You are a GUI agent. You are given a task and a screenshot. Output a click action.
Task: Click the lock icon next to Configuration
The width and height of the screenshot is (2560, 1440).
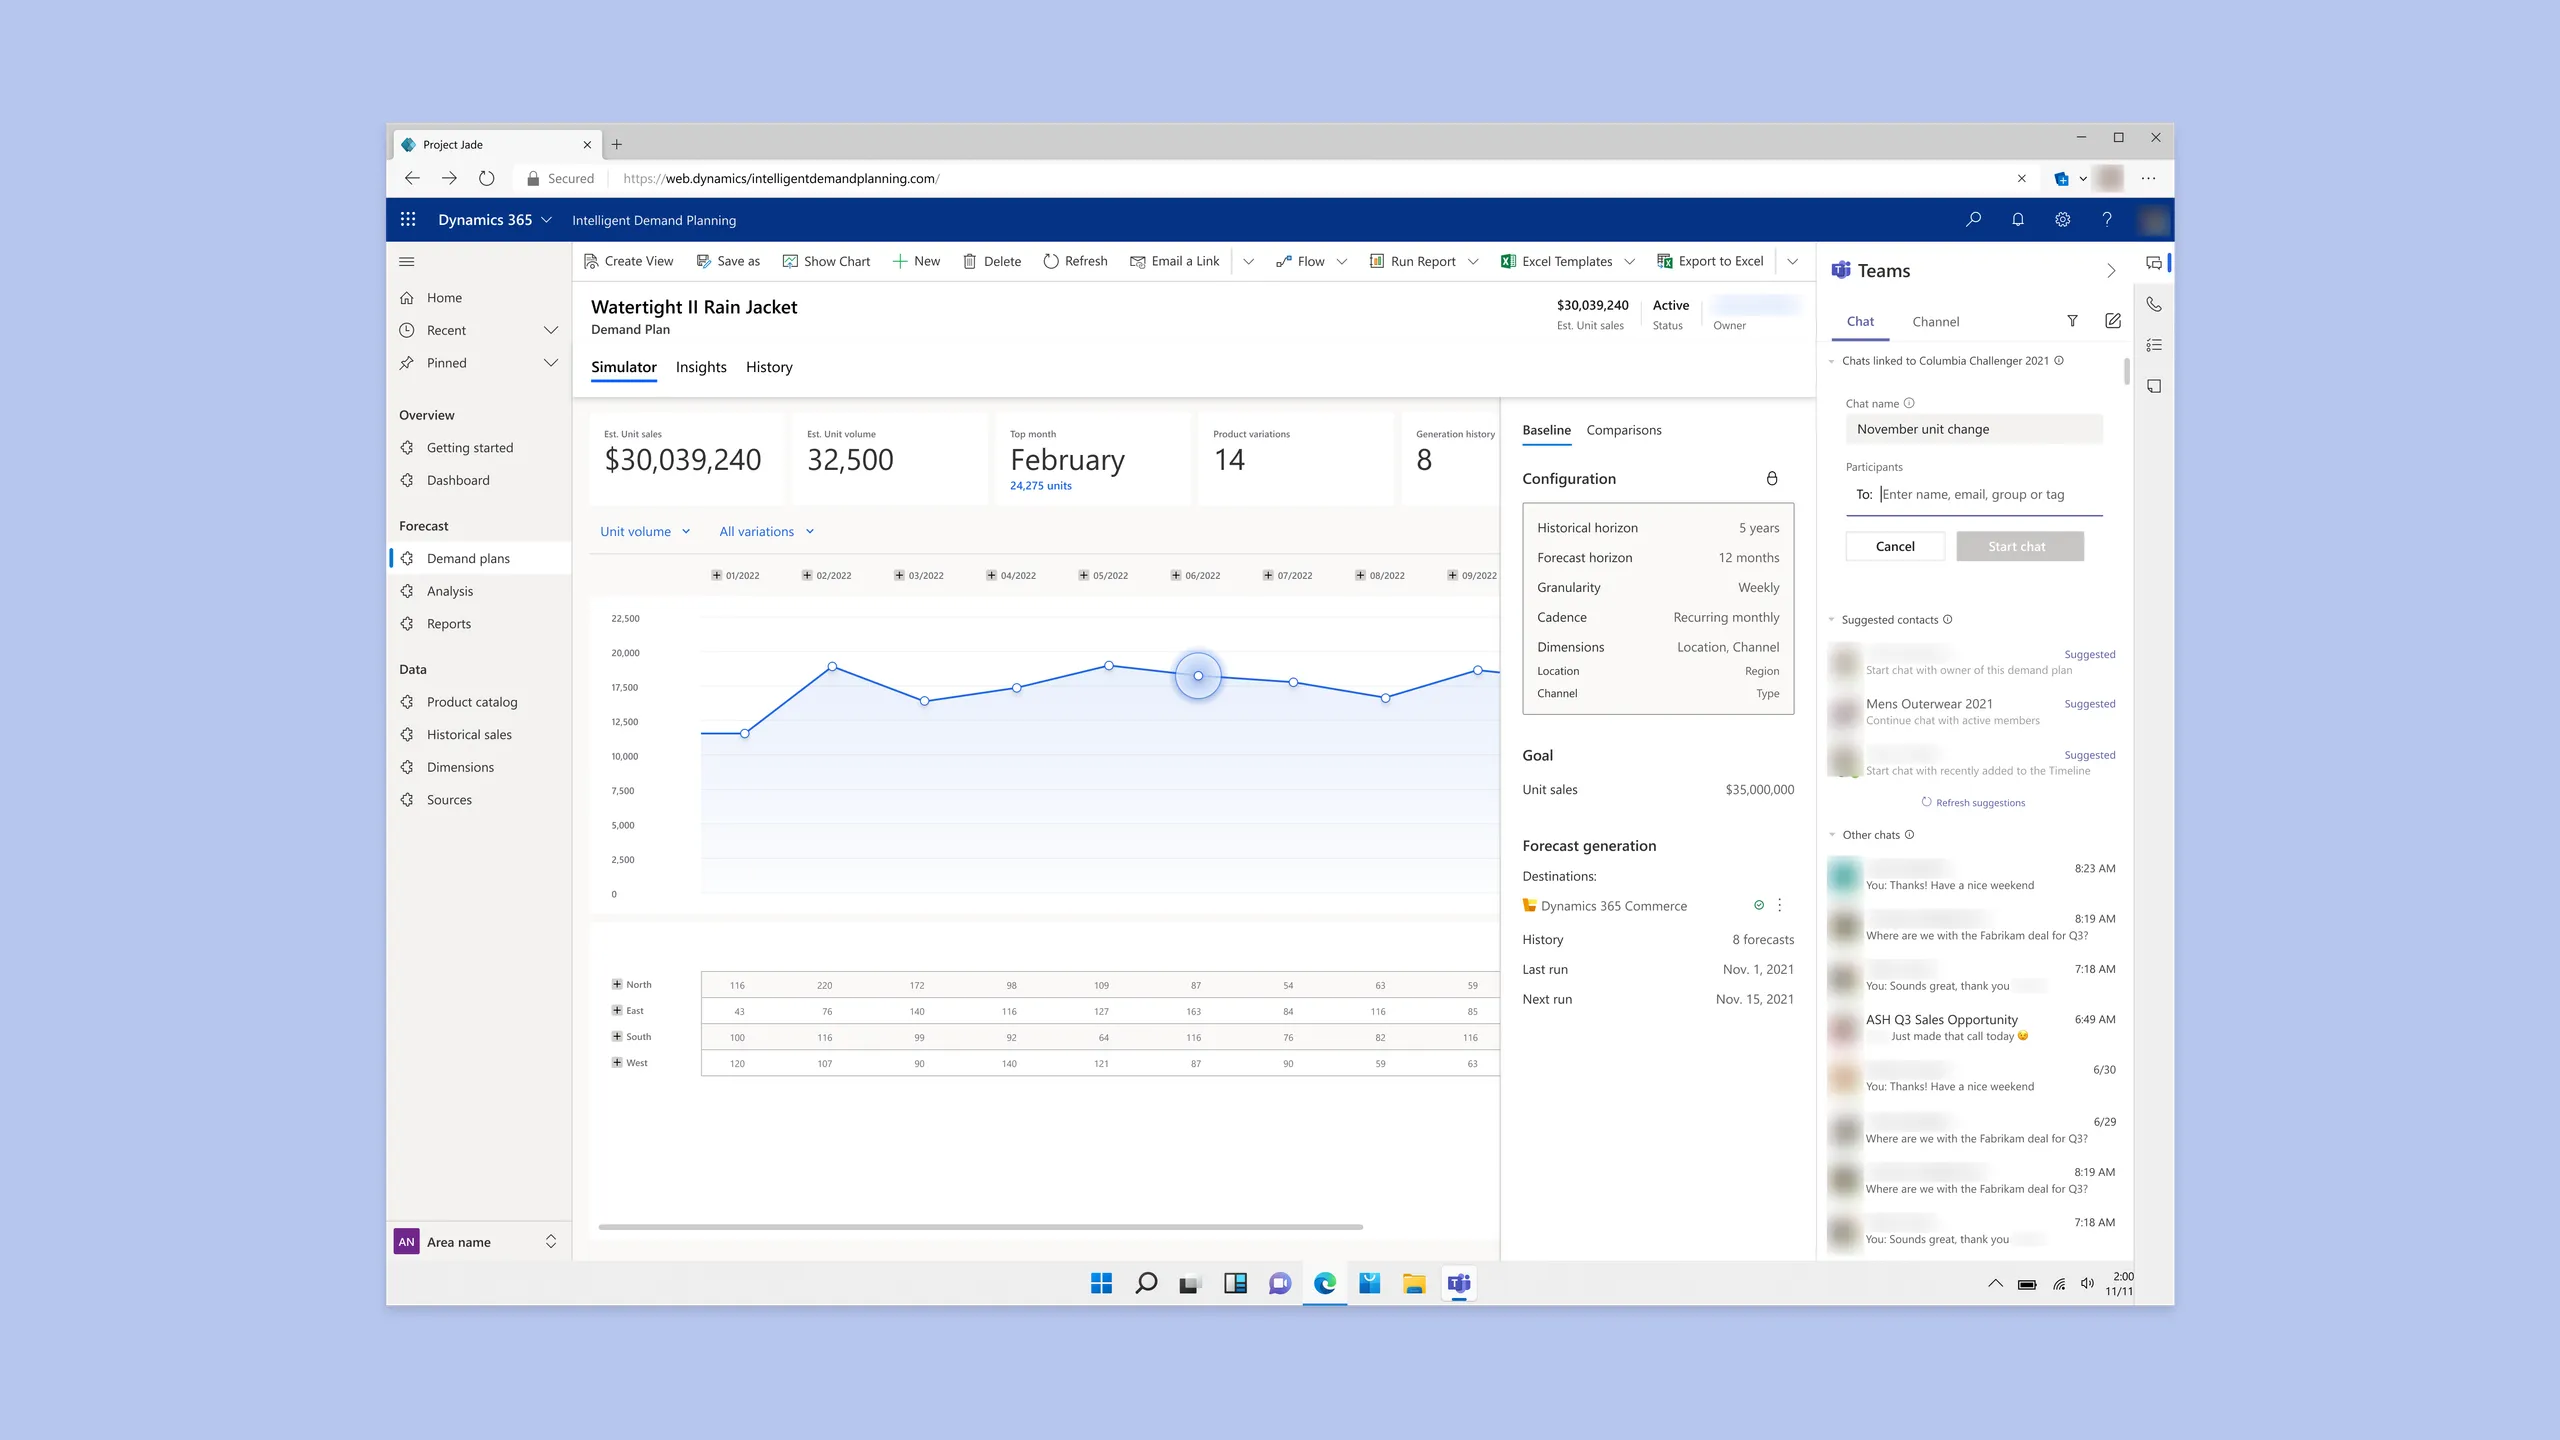(x=1772, y=478)
